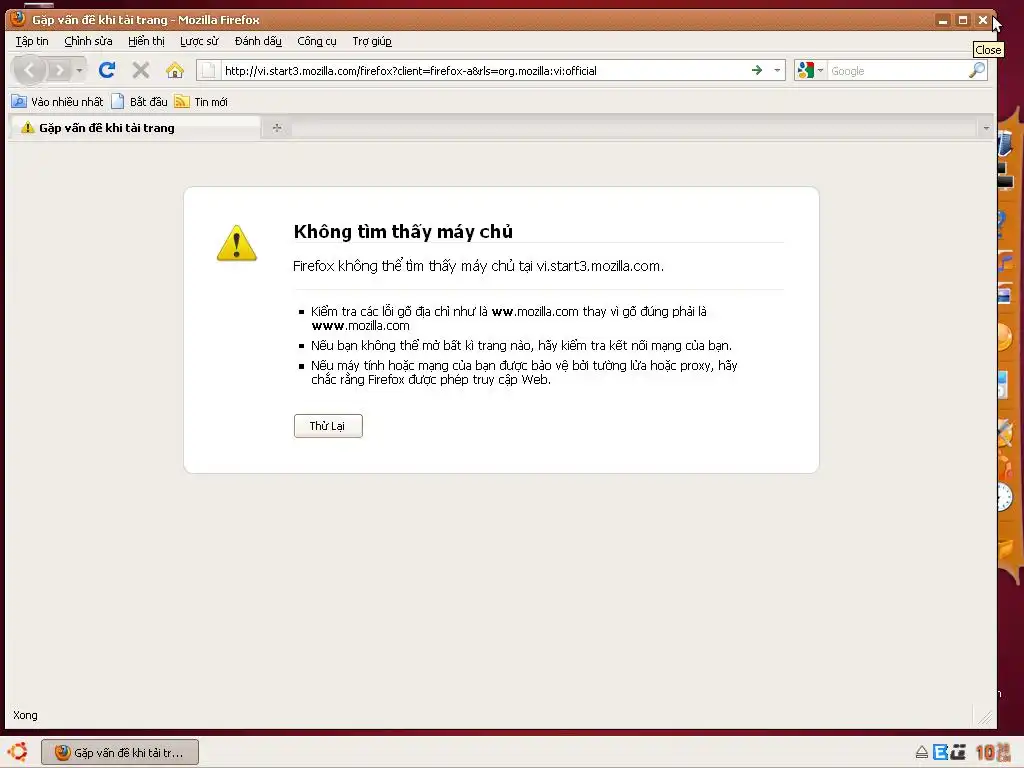Maximize the Firefox window

point(963,20)
